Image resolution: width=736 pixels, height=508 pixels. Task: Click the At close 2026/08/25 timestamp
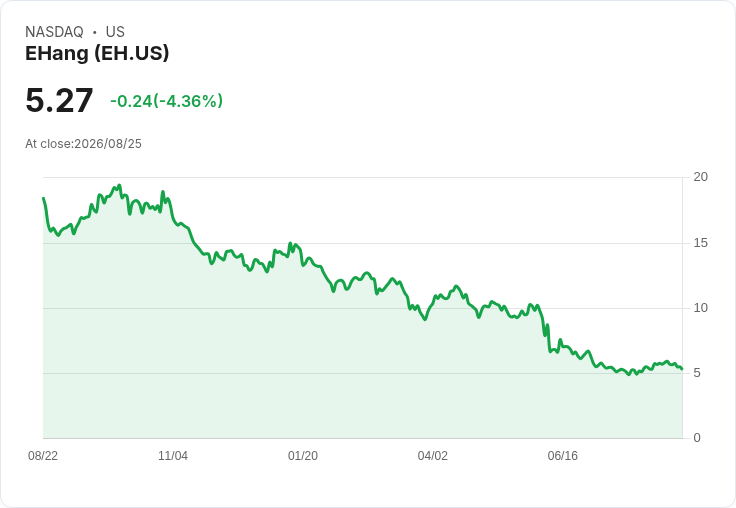pos(84,144)
